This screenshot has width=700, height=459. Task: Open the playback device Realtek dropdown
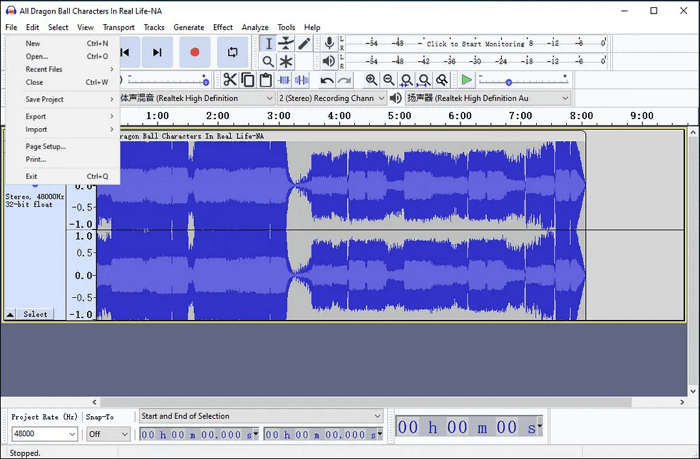tap(488, 98)
